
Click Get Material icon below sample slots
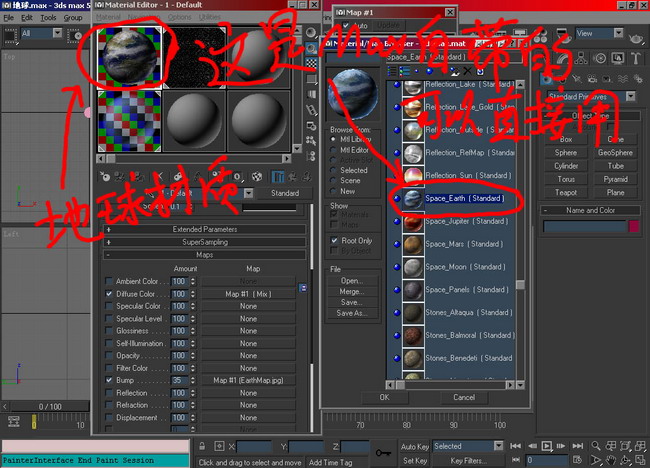105,177
